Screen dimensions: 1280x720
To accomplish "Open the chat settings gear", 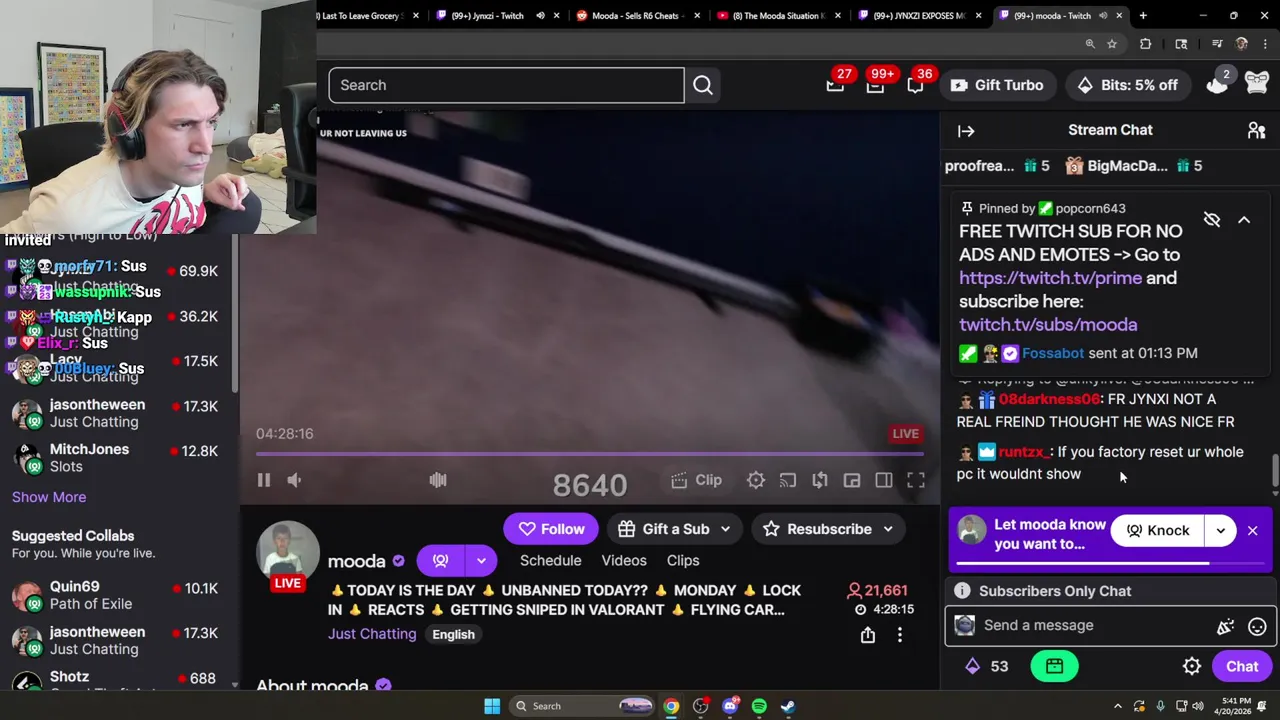I will 1192,667.
